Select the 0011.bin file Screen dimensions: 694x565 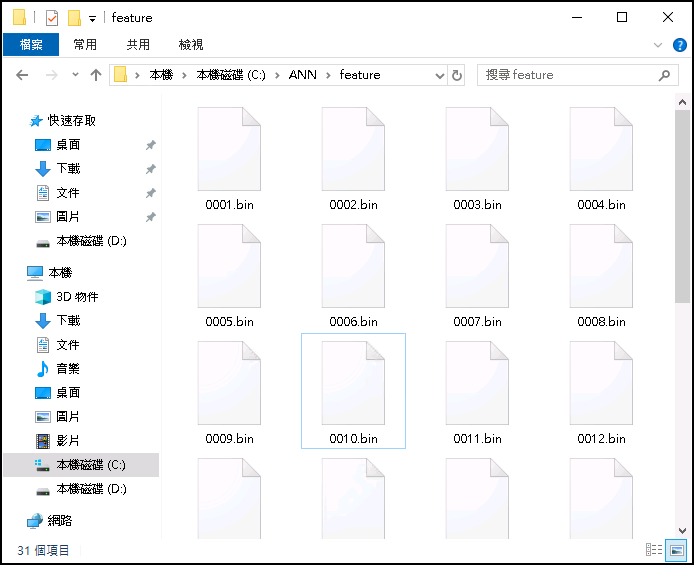click(477, 393)
